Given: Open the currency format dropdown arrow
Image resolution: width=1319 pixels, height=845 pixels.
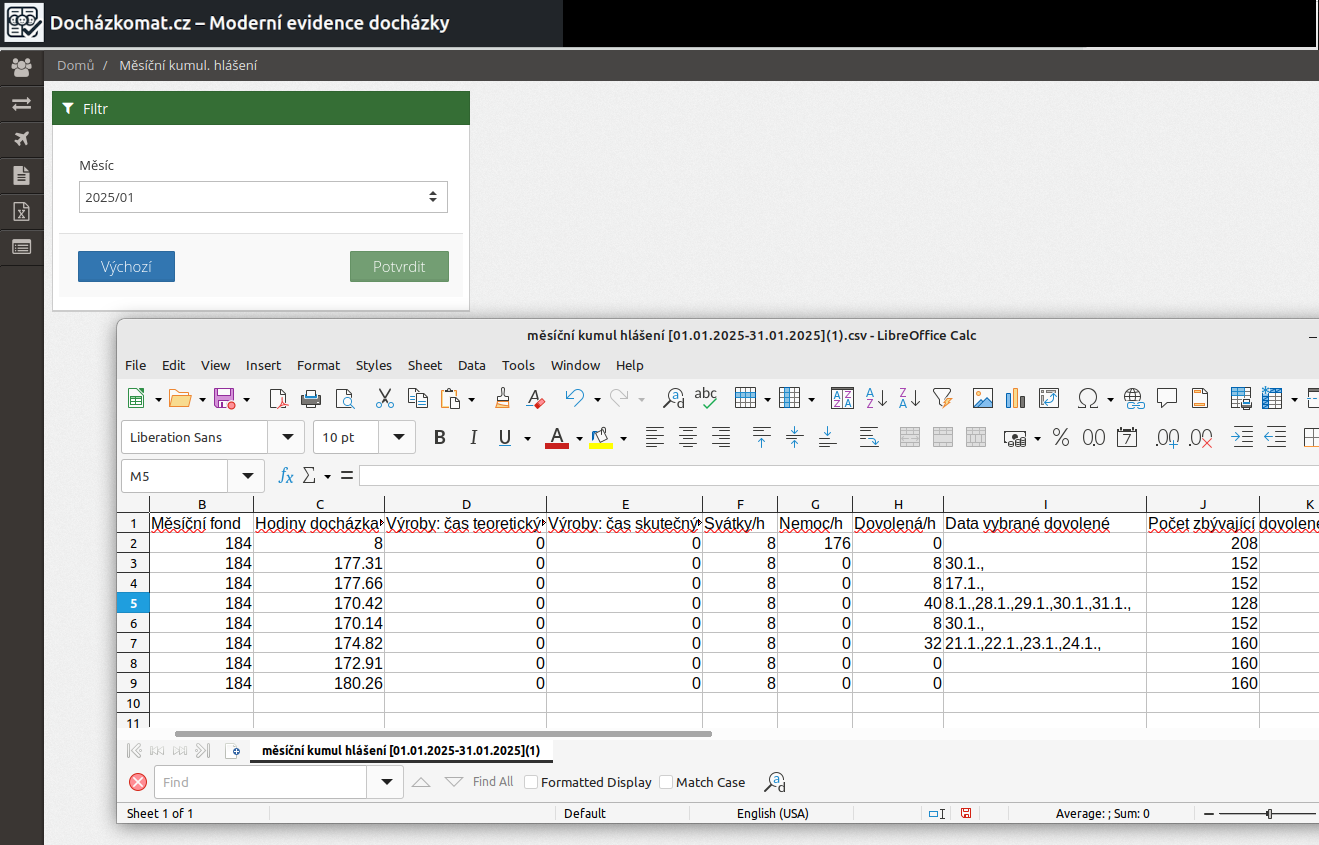Looking at the screenshot, I should (x=1038, y=438).
